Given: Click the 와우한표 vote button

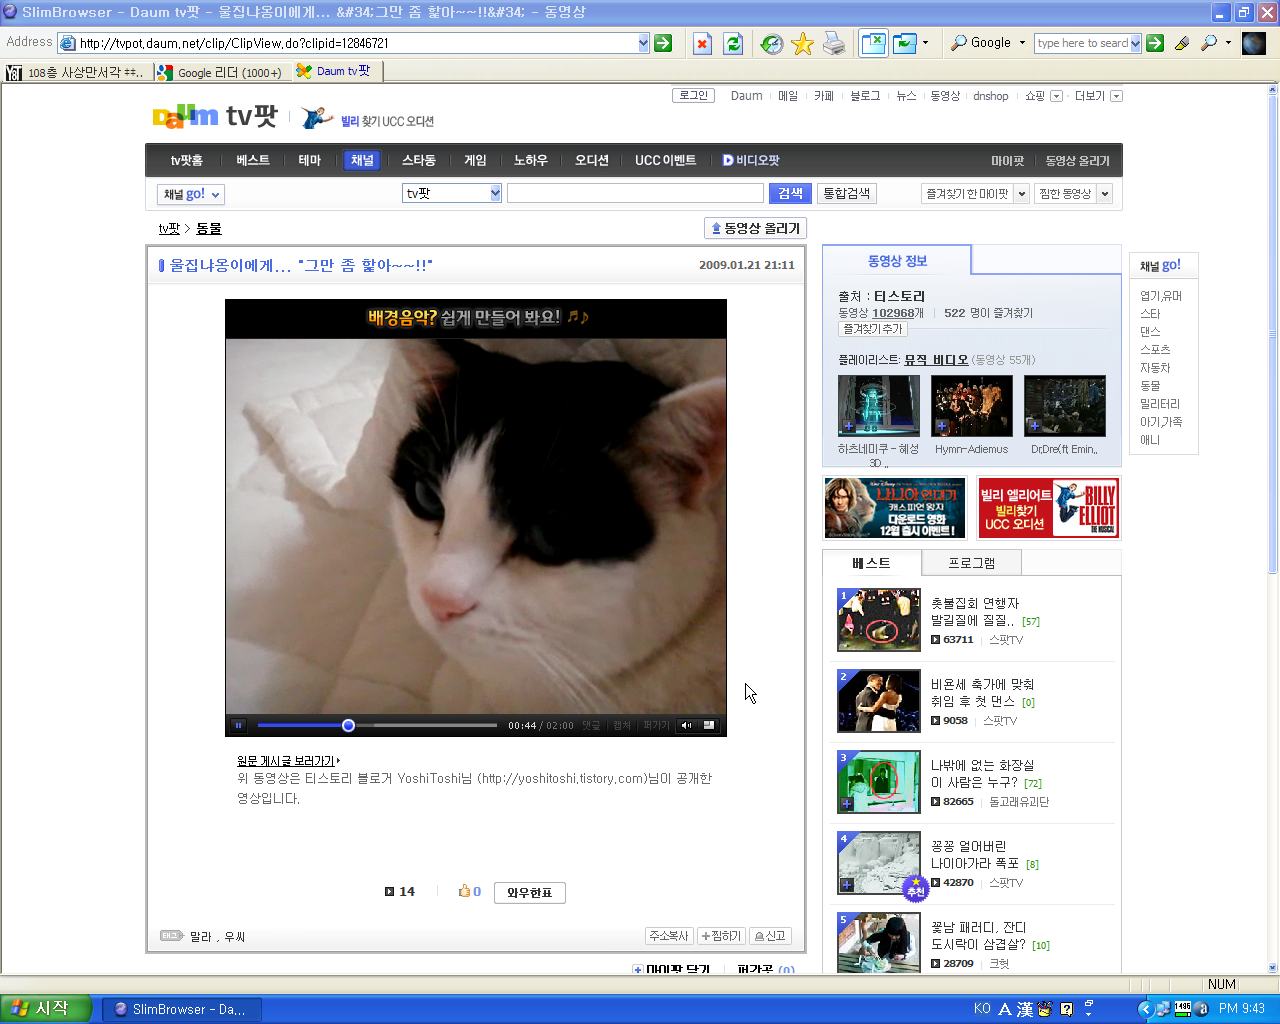Looking at the screenshot, I should pyautogui.click(x=530, y=892).
